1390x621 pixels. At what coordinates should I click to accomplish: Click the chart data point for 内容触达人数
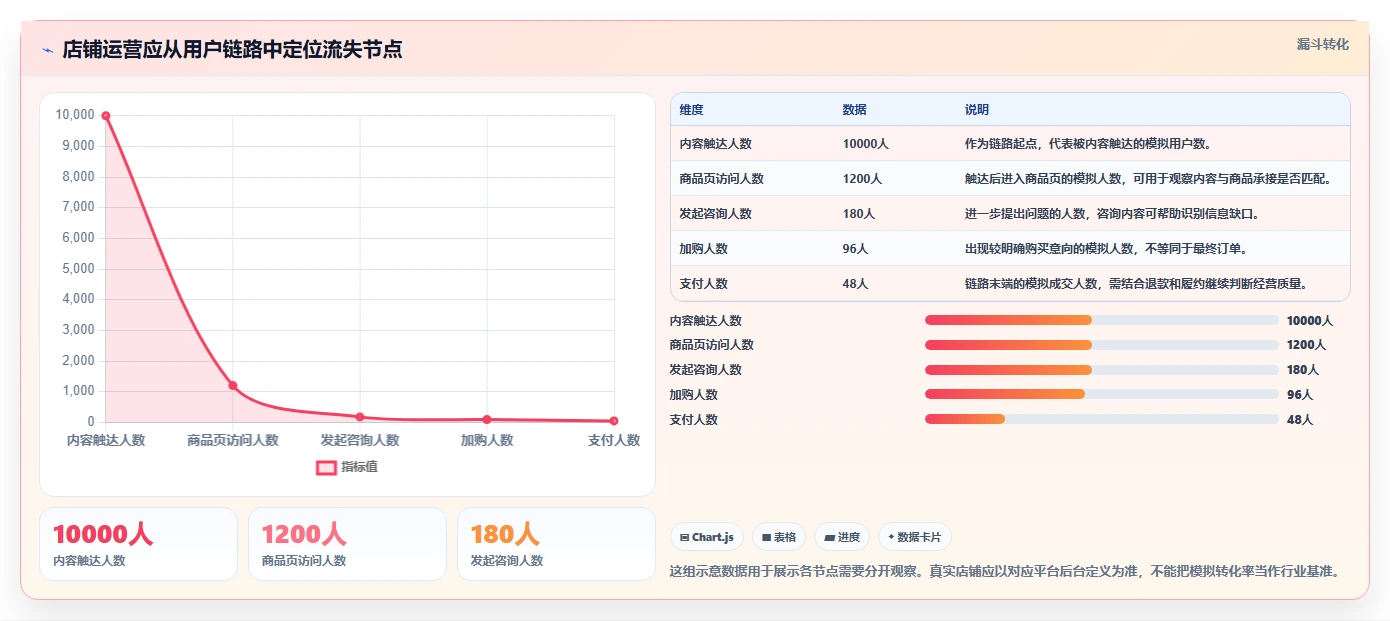[x=106, y=116]
